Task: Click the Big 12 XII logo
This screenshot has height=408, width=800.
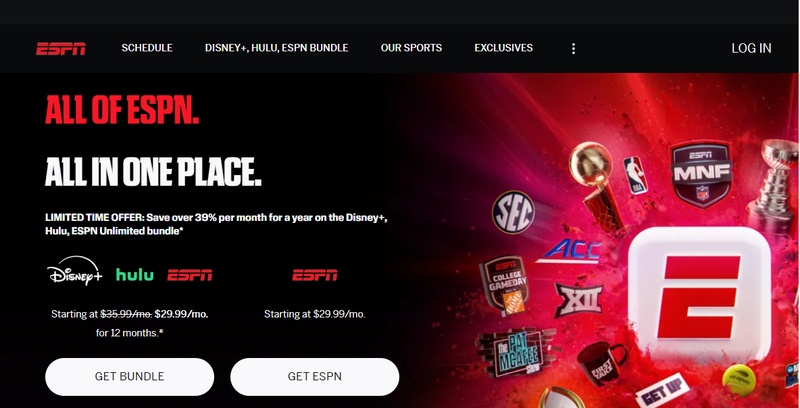Action: [x=579, y=300]
